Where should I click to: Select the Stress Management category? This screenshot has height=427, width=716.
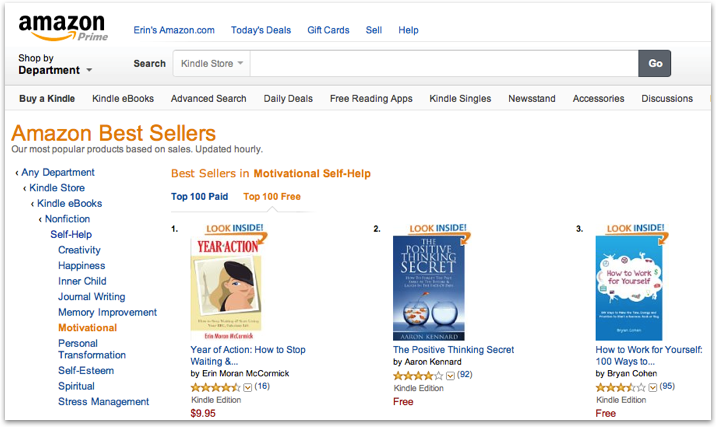click(x=104, y=402)
